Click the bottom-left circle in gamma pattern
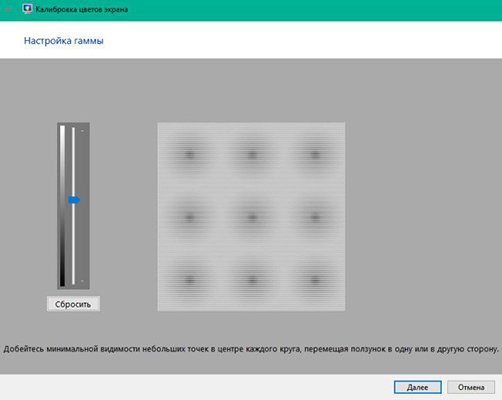The height and width of the screenshot is (400, 502). [189, 280]
